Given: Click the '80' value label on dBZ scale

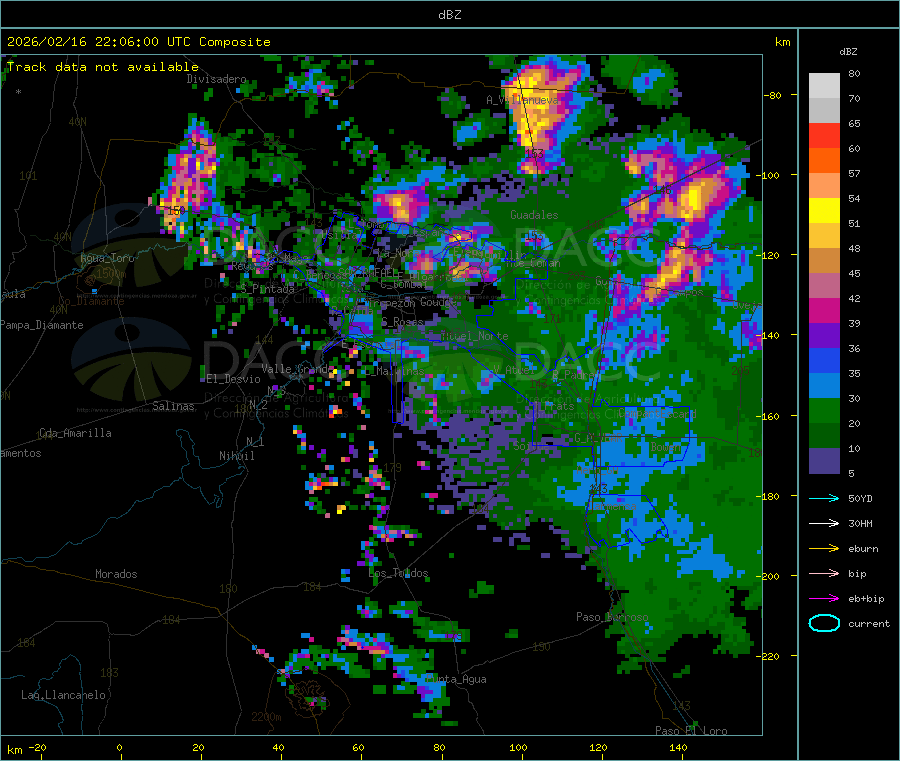Looking at the screenshot, I should [x=854, y=73].
